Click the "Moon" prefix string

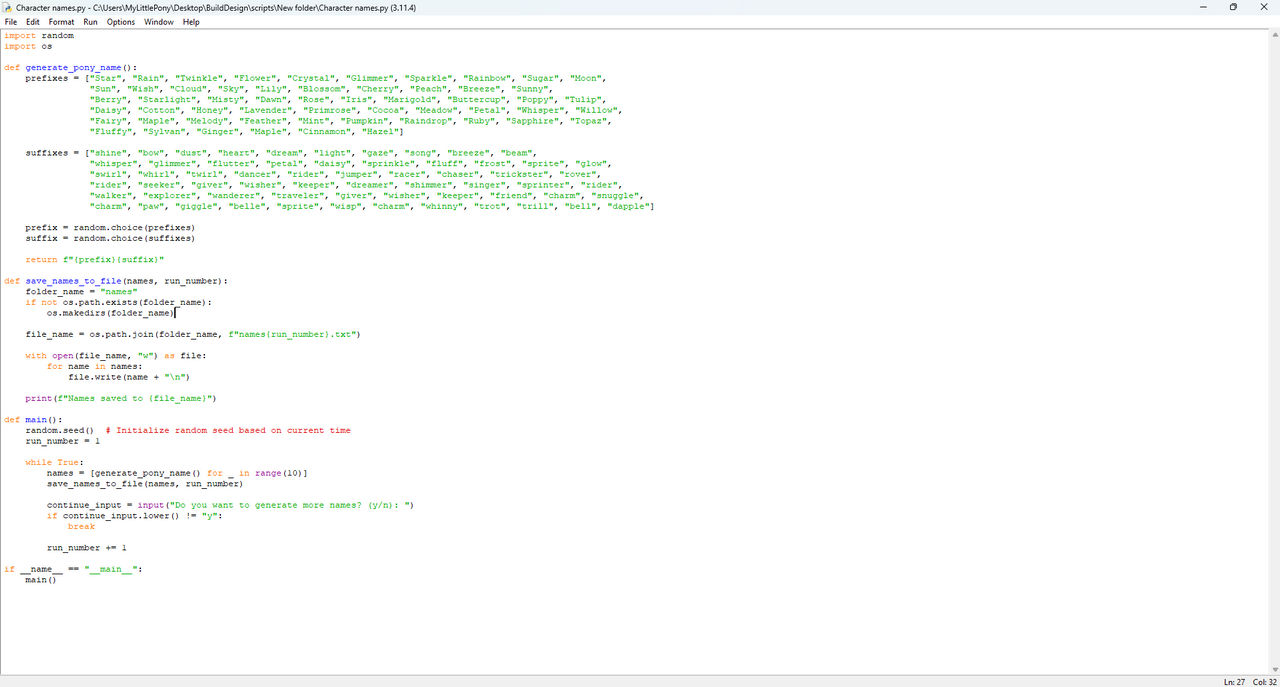[587, 78]
